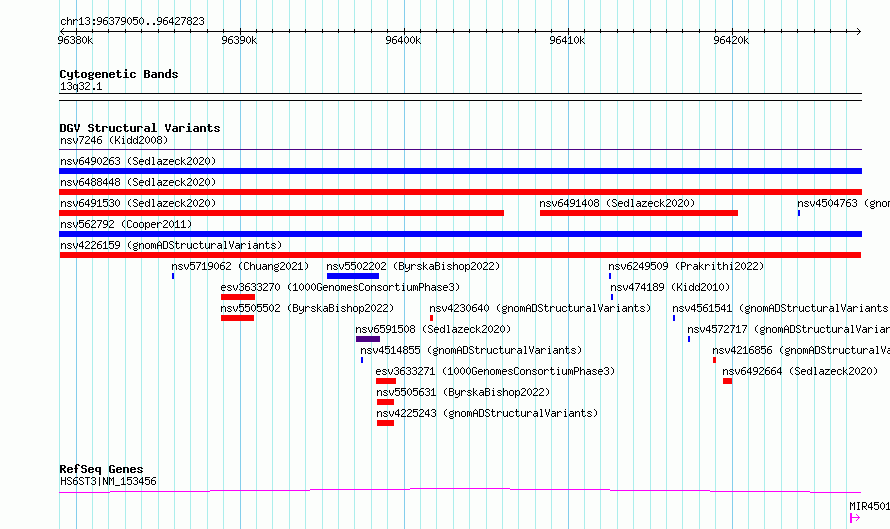
Task: Click the DGV Structural Variants track title
Action: click(140, 128)
